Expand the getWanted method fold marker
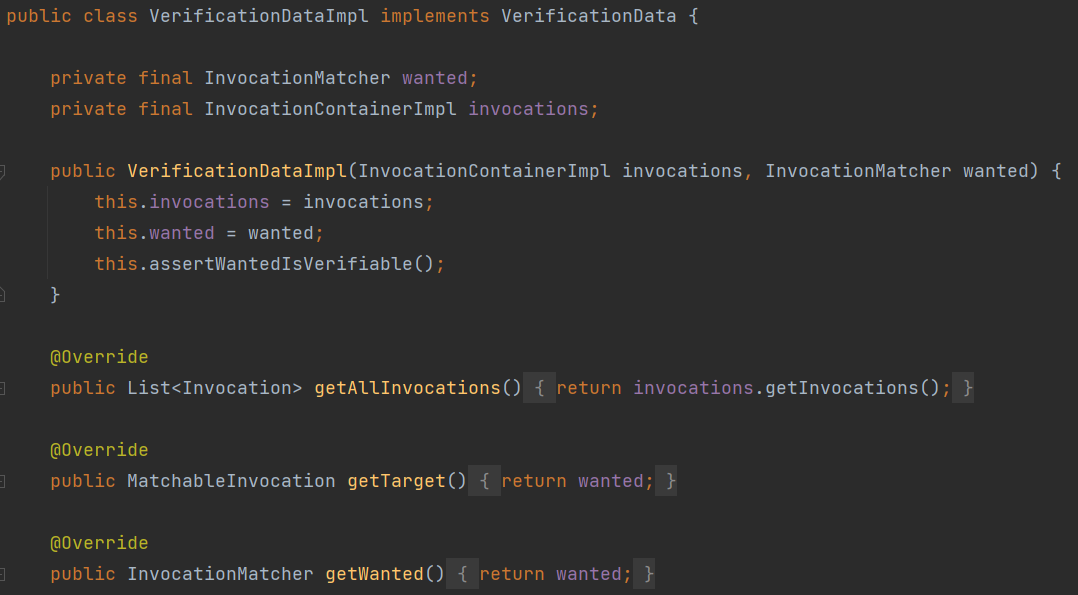This screenshot has height=595, width=1078. pyautogui.click(x=3, y=574)
